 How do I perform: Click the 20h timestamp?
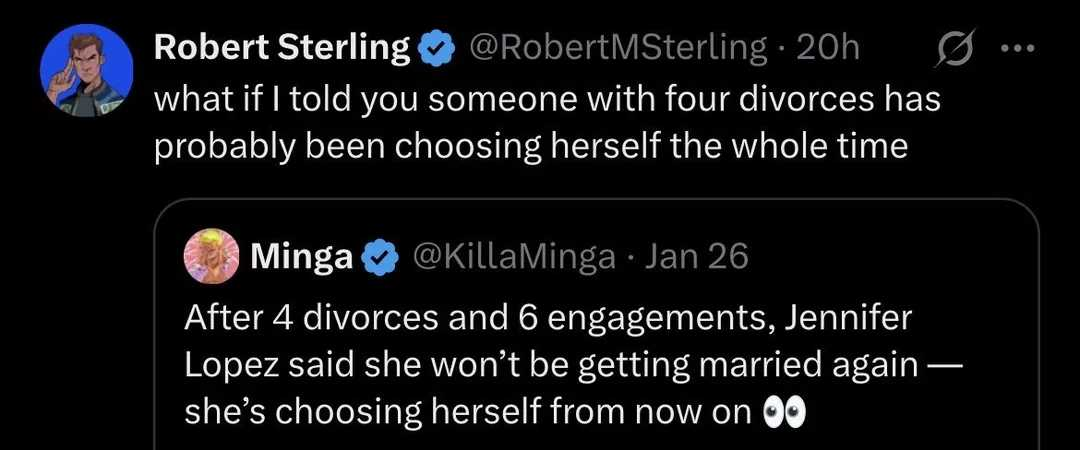(827, 47)
